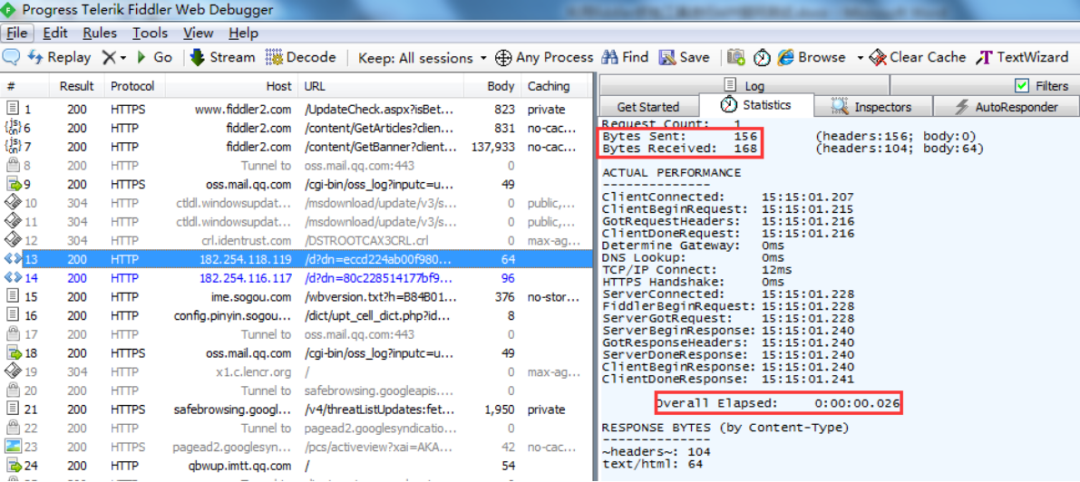1080x482 pixels.
Task: Click the # column header
Action: click(x=25, y=86)
